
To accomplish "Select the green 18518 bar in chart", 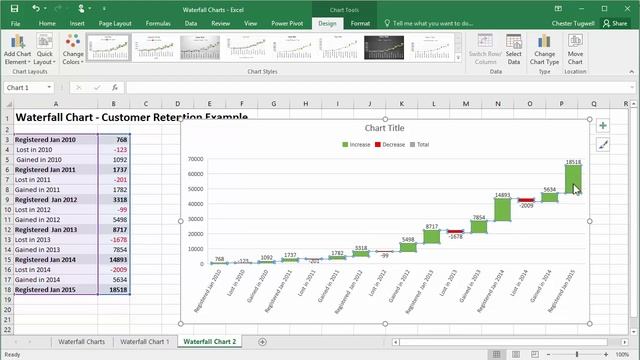I will tap(573, 178).
